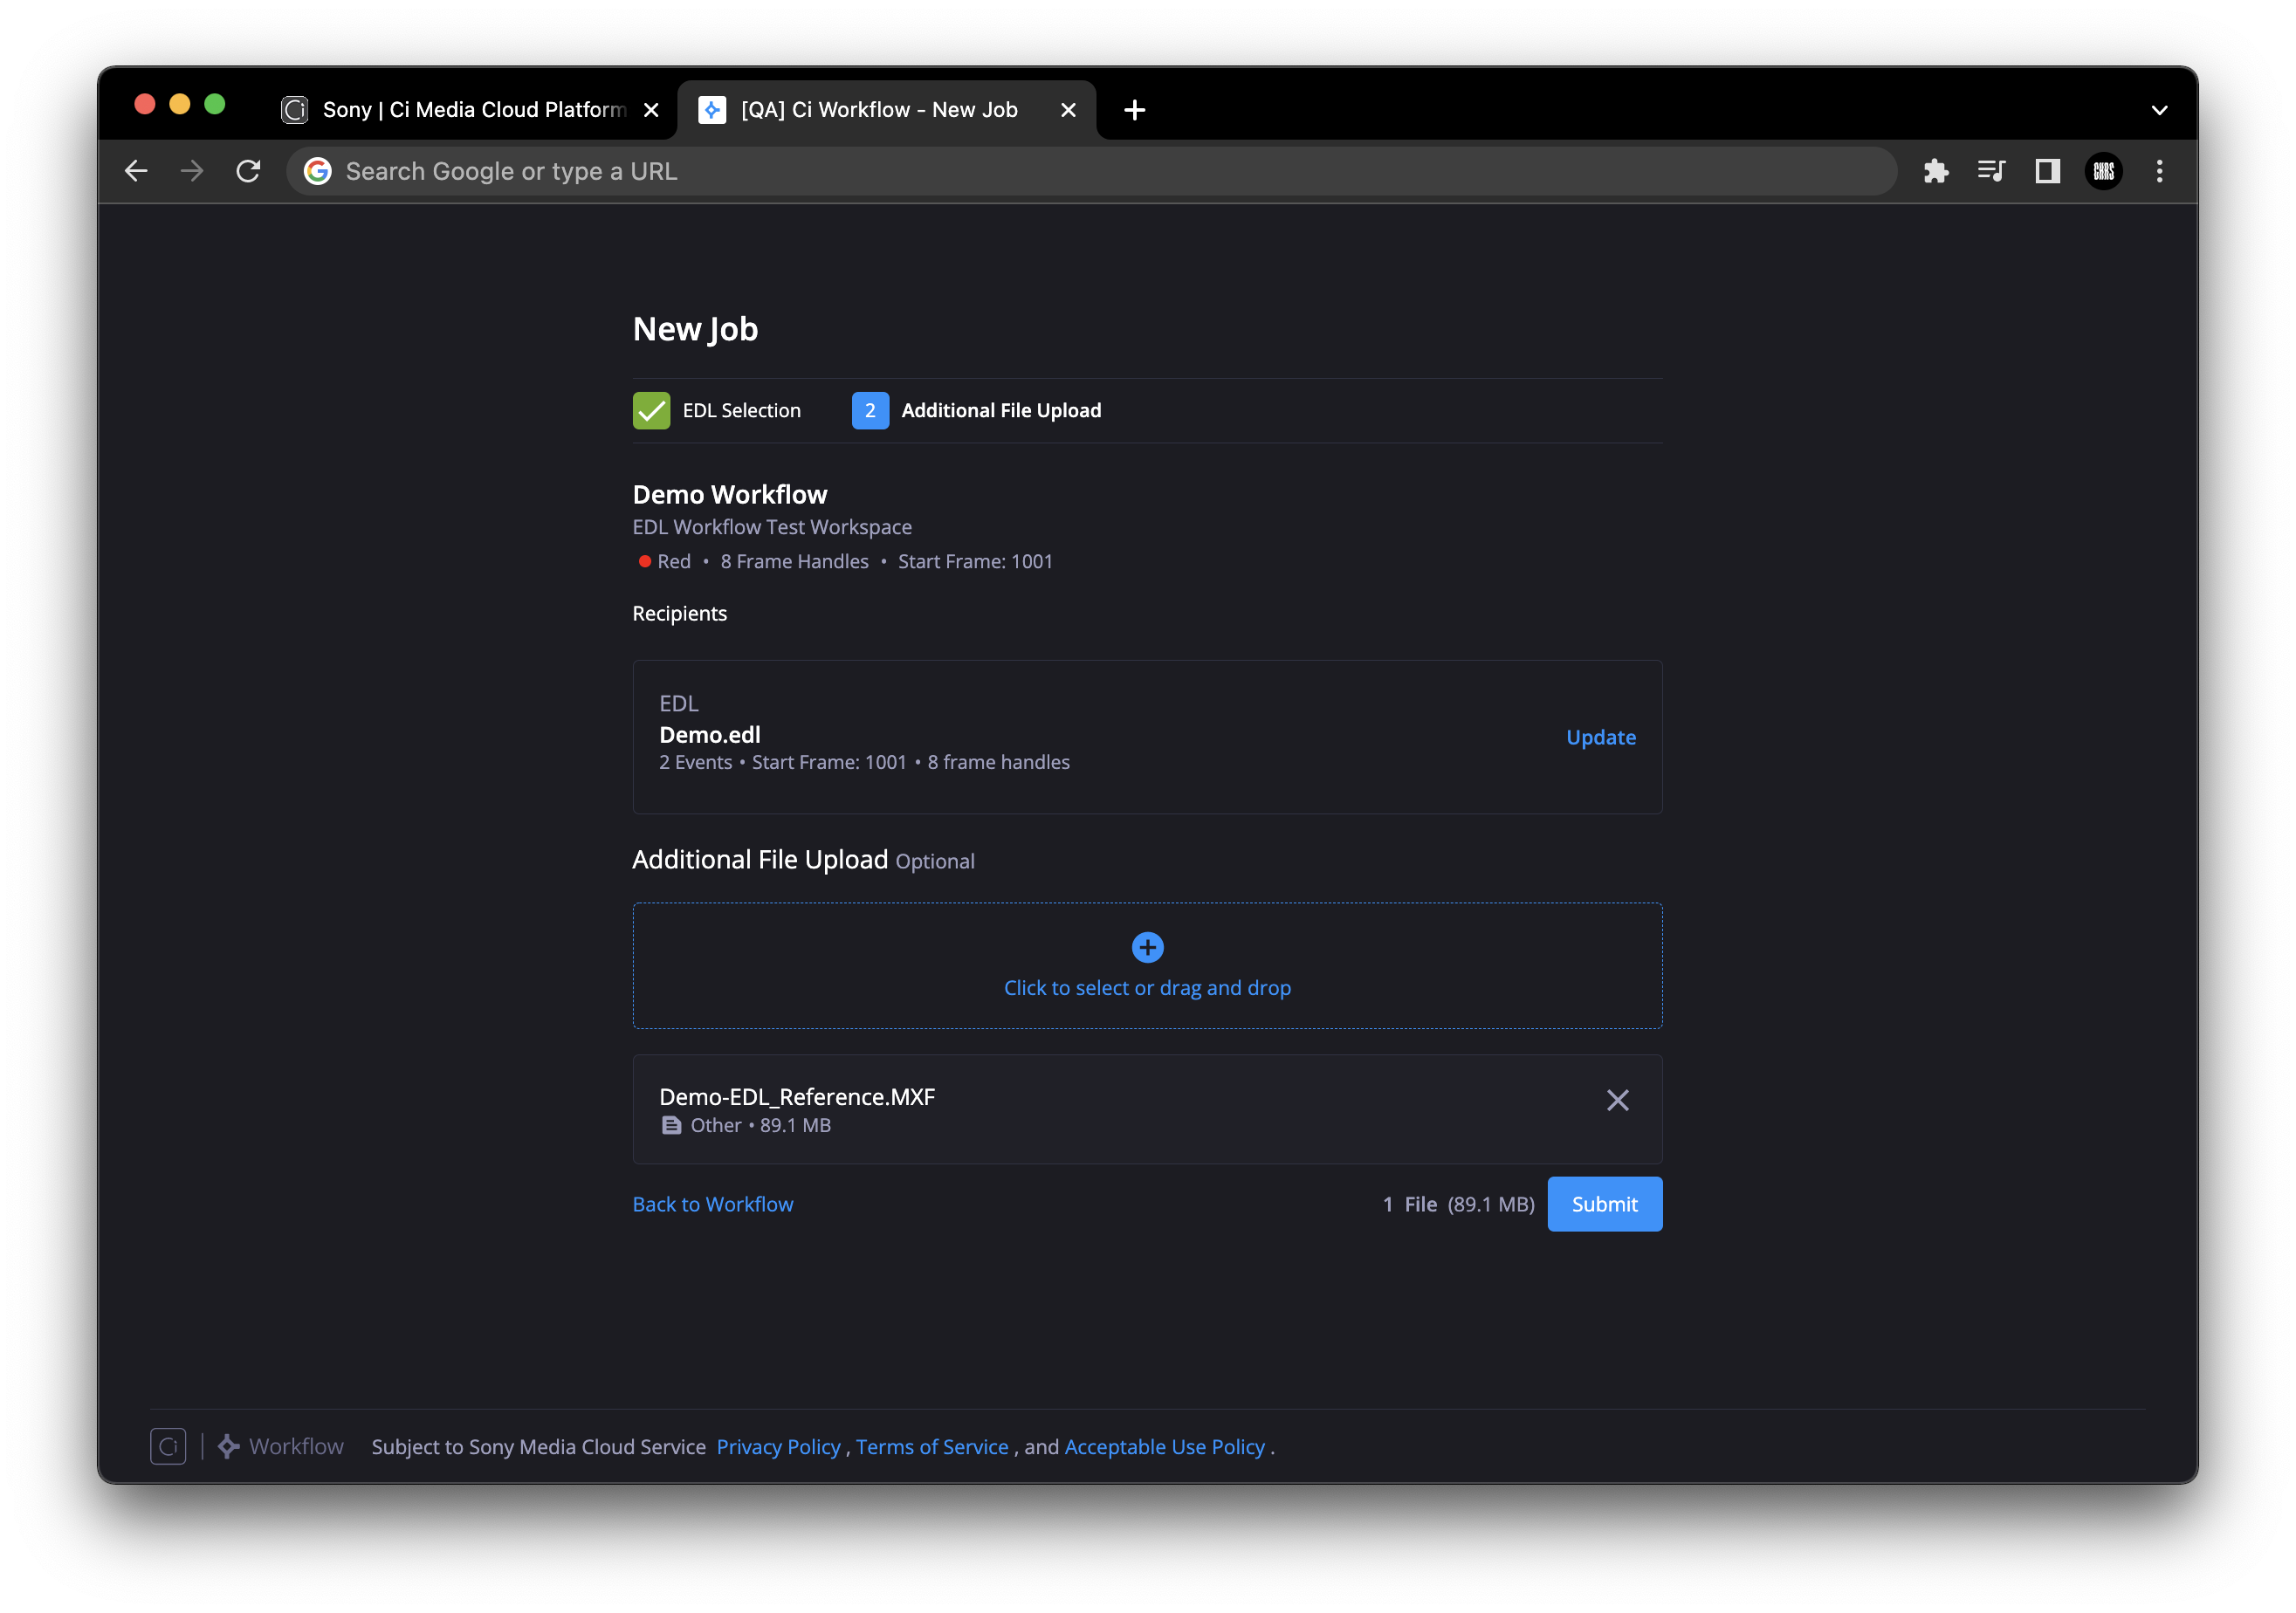Click the Ci logo in the footer
Image resolution: width=2296 pixels, height=1613 pixels.
pos(168,1446)
